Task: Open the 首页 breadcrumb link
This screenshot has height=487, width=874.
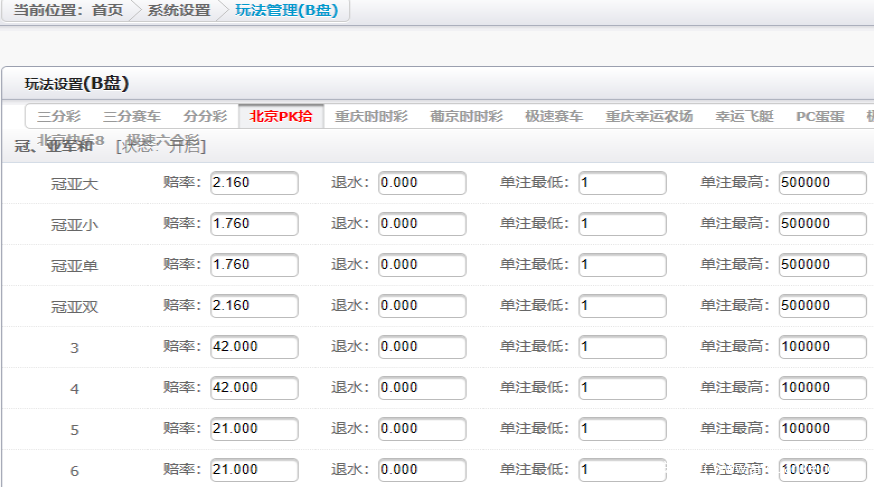Action: (107, 11)
